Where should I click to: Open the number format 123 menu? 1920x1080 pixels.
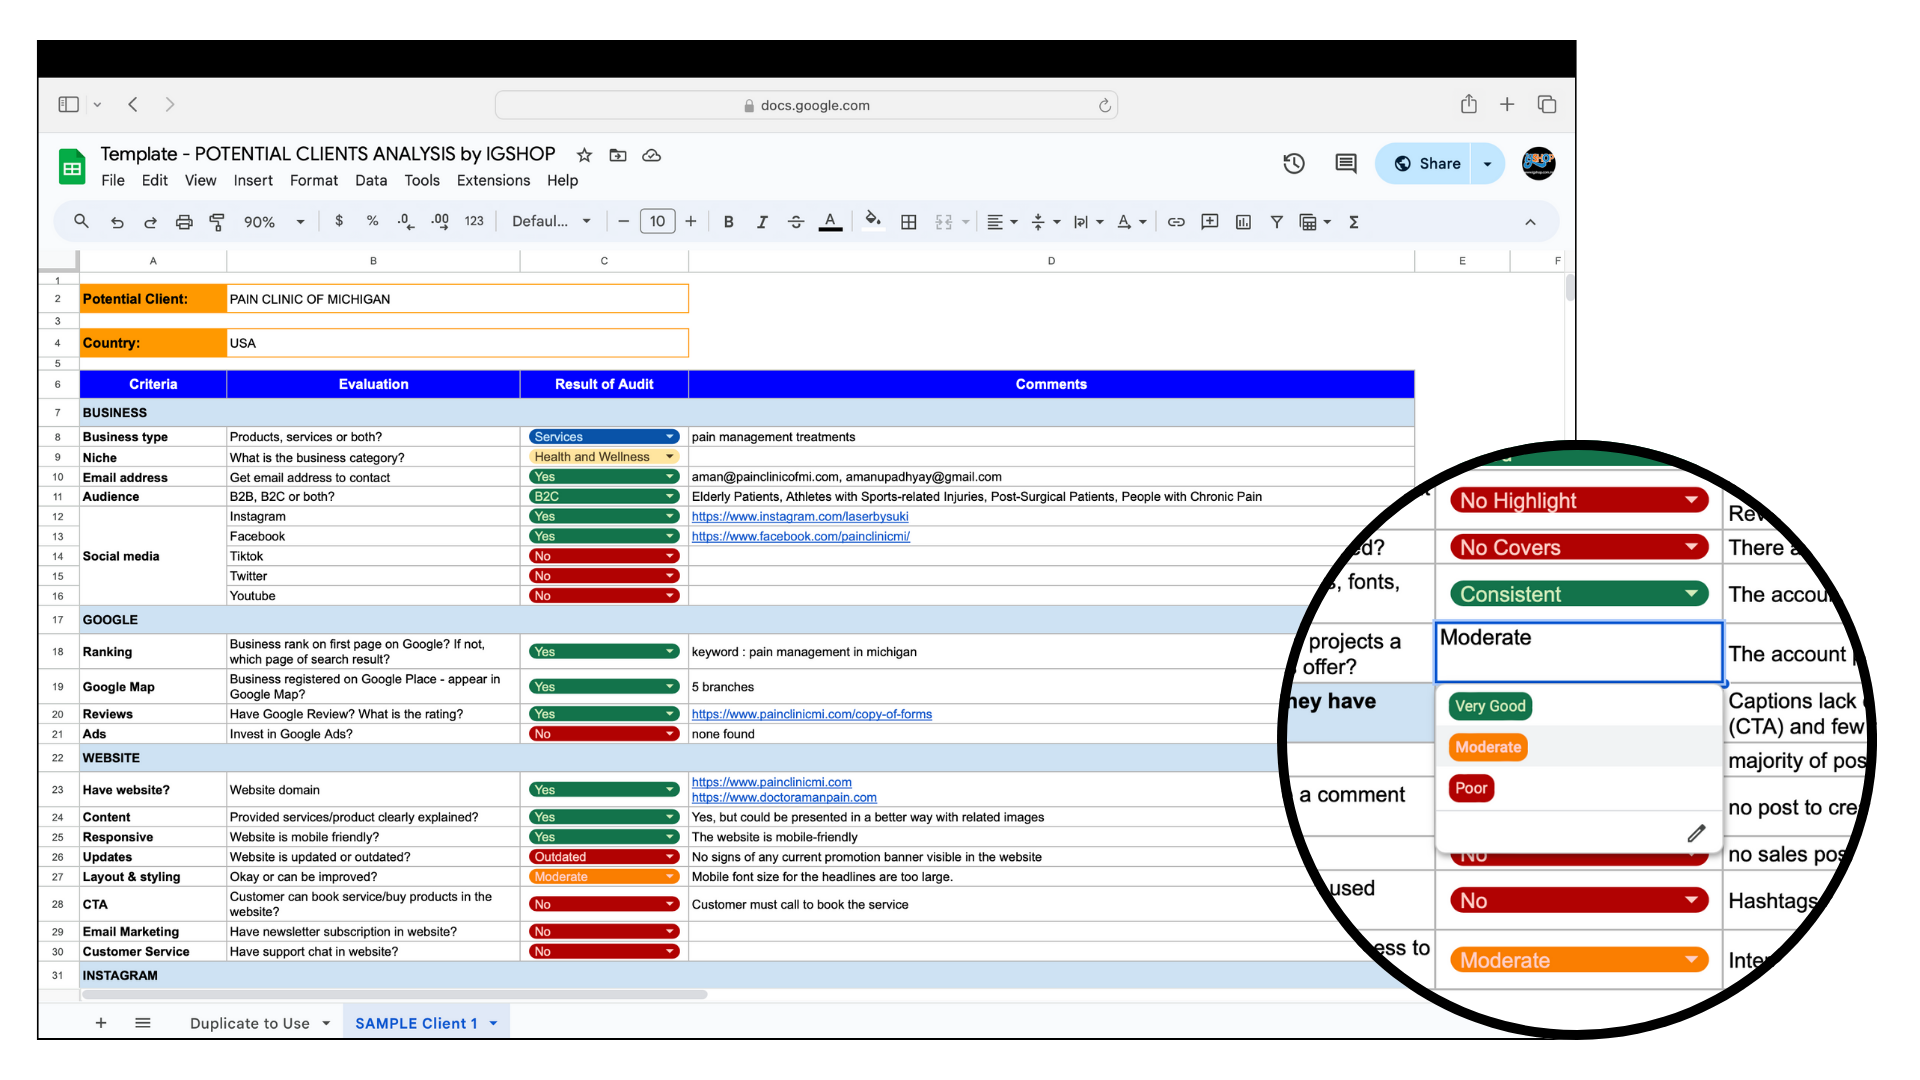pos(474,221)
